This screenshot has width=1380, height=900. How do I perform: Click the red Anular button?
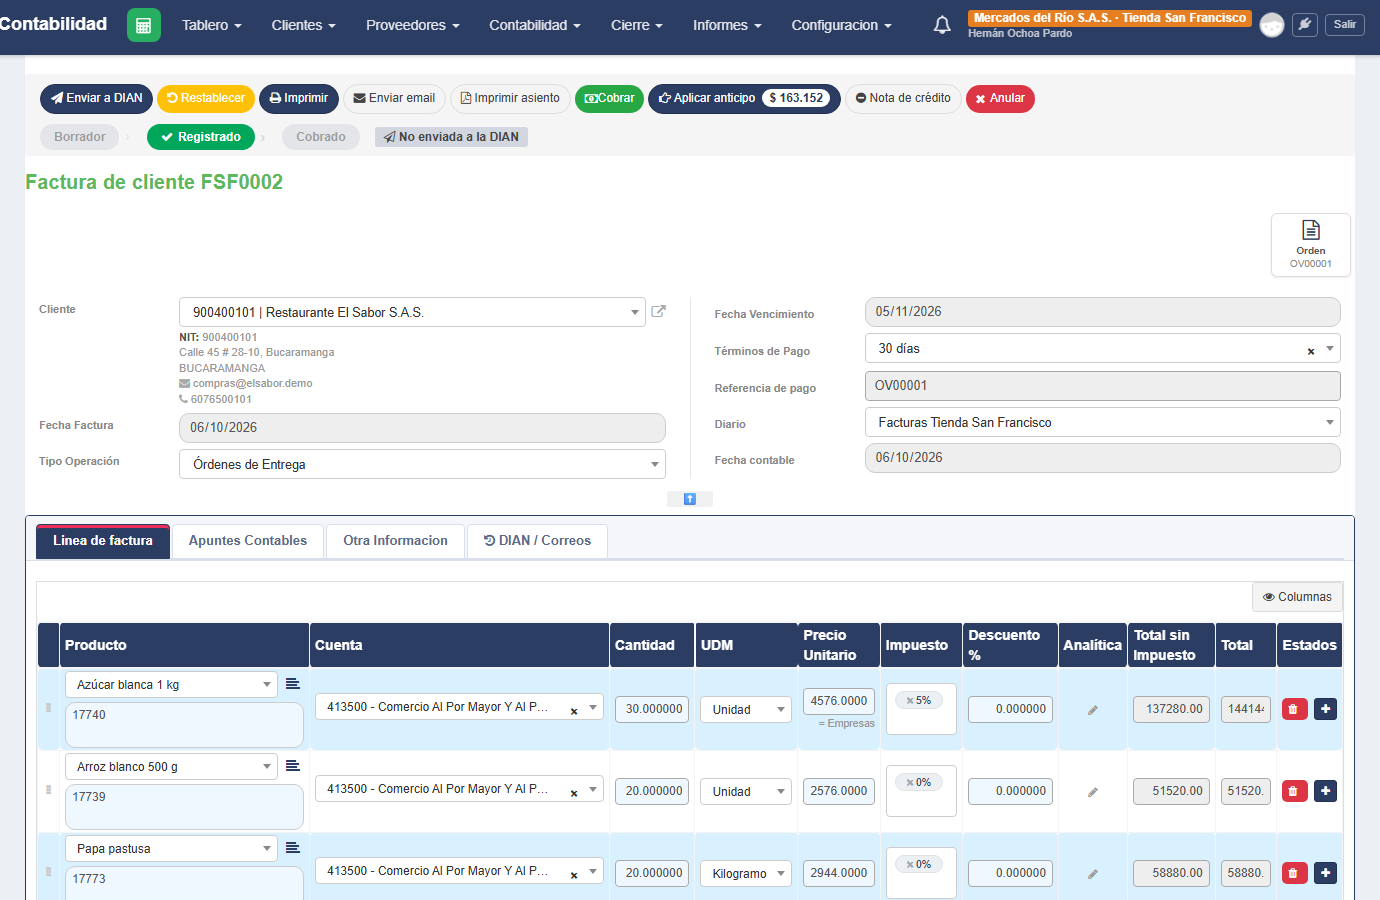[x=1000, y=98]
